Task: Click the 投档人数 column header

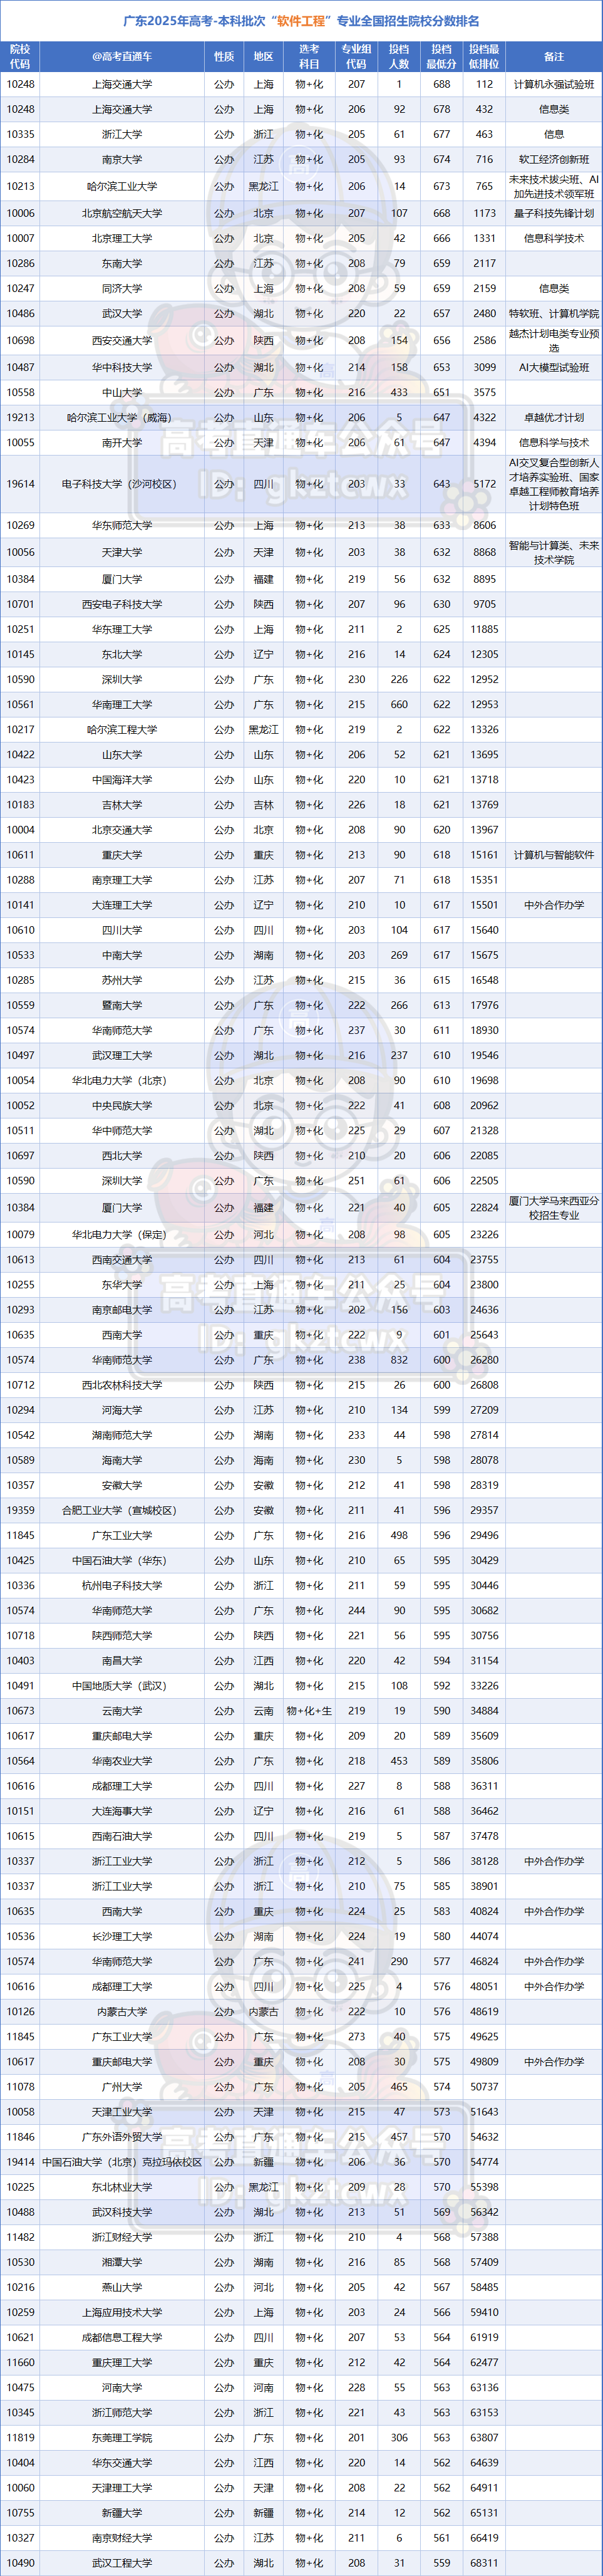Action: pyautogui.click(x=399, y=56)
